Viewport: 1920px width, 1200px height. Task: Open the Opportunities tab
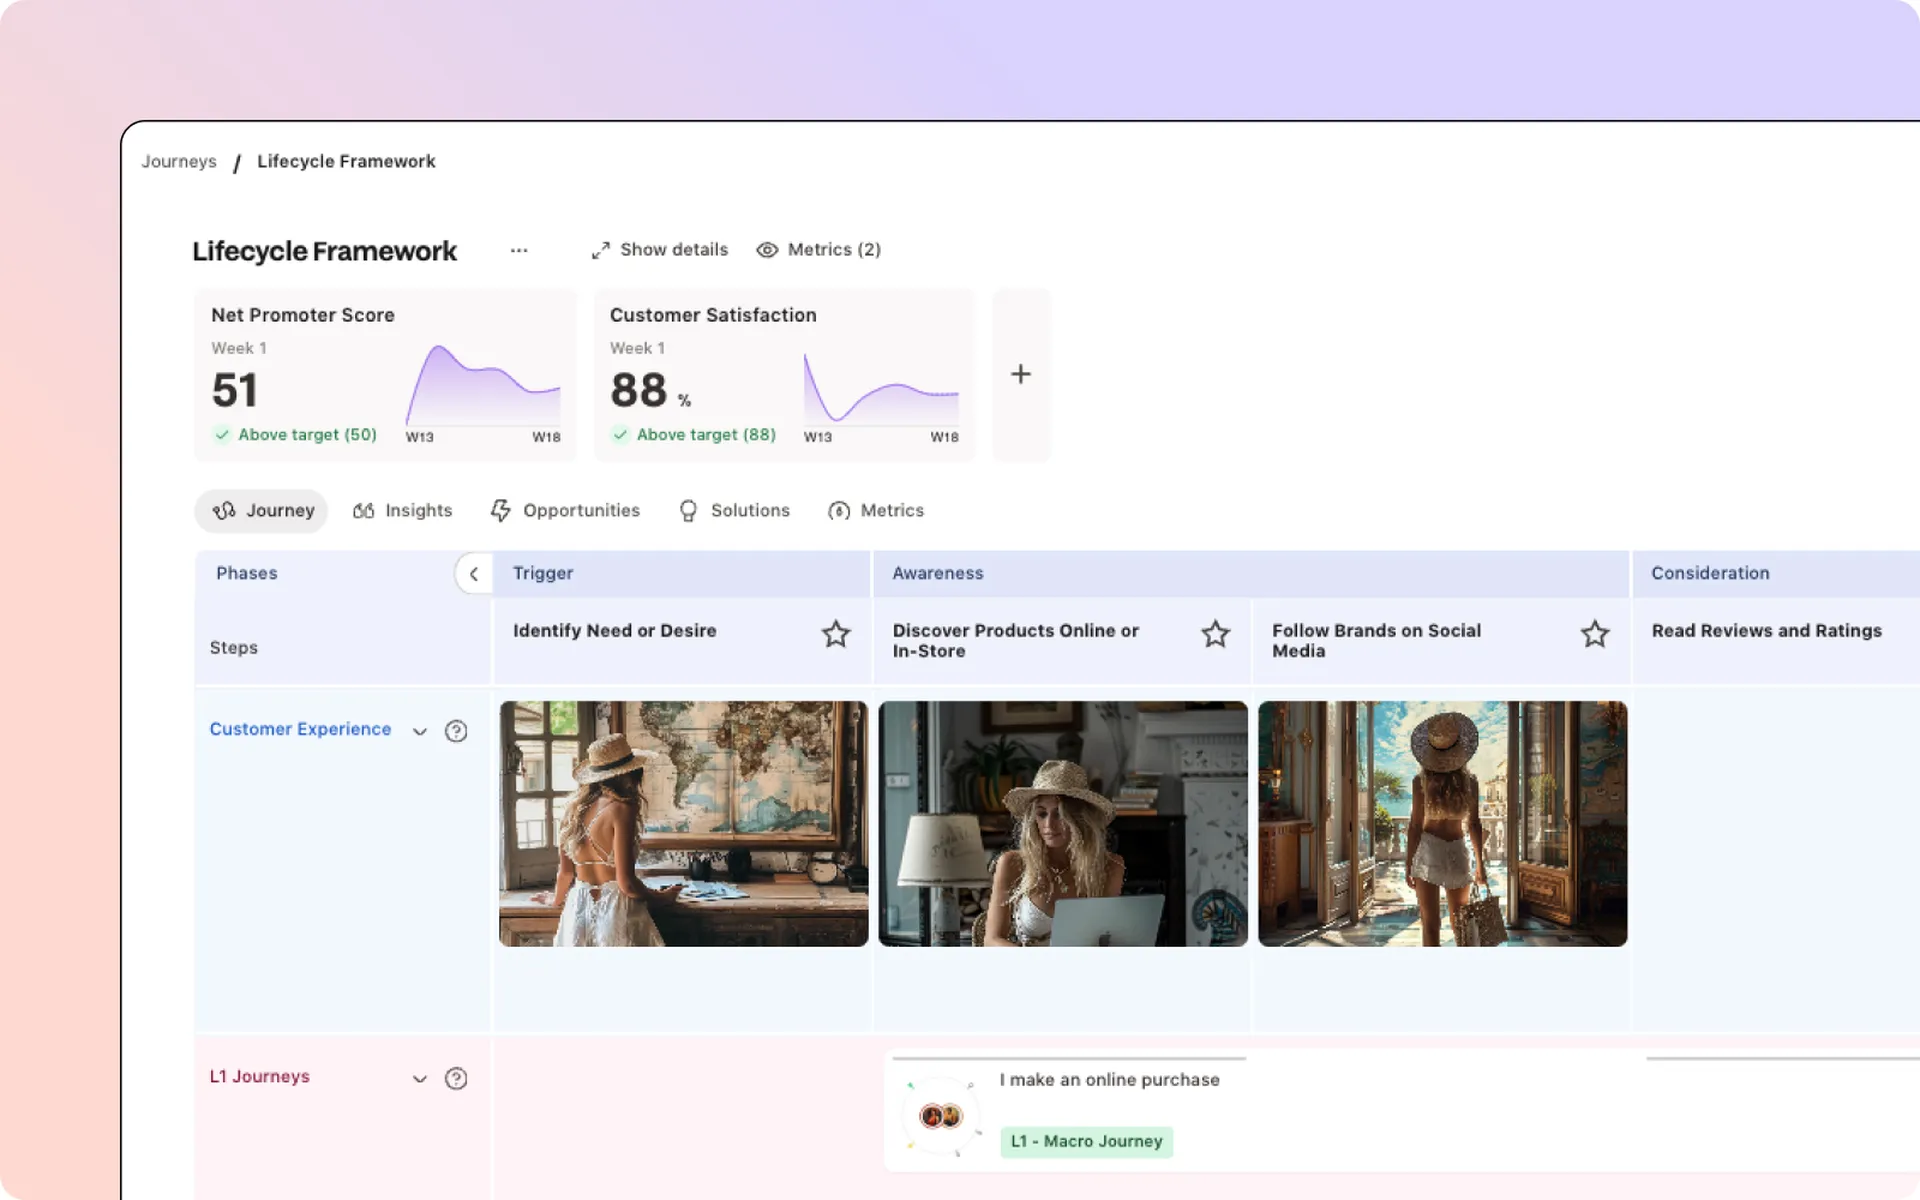coord(565,511)
